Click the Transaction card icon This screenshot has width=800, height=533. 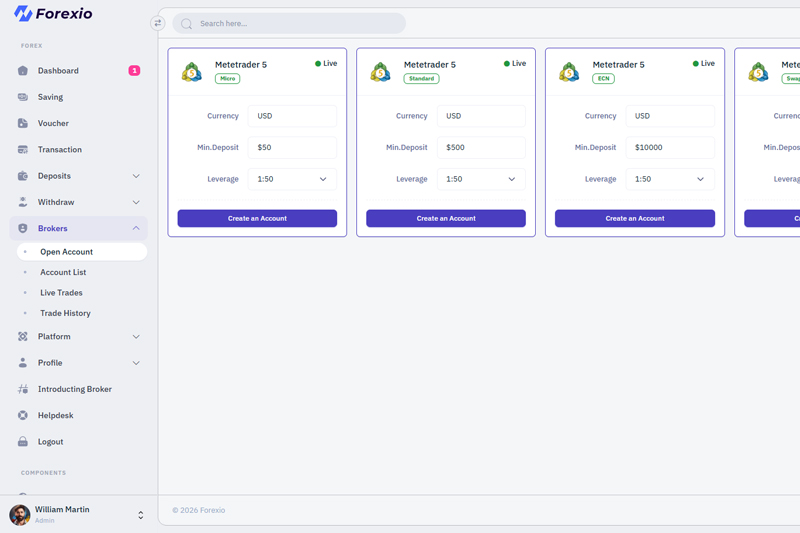[x=23, y=150]
